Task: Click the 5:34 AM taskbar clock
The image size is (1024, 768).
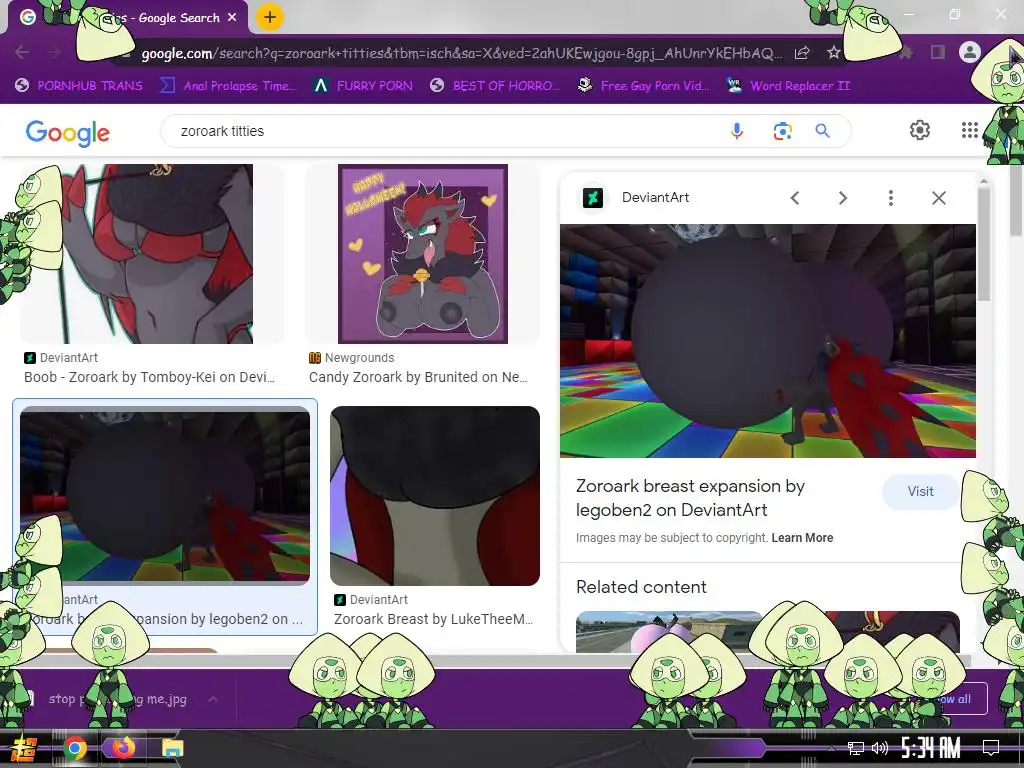Action: (931, 748)
